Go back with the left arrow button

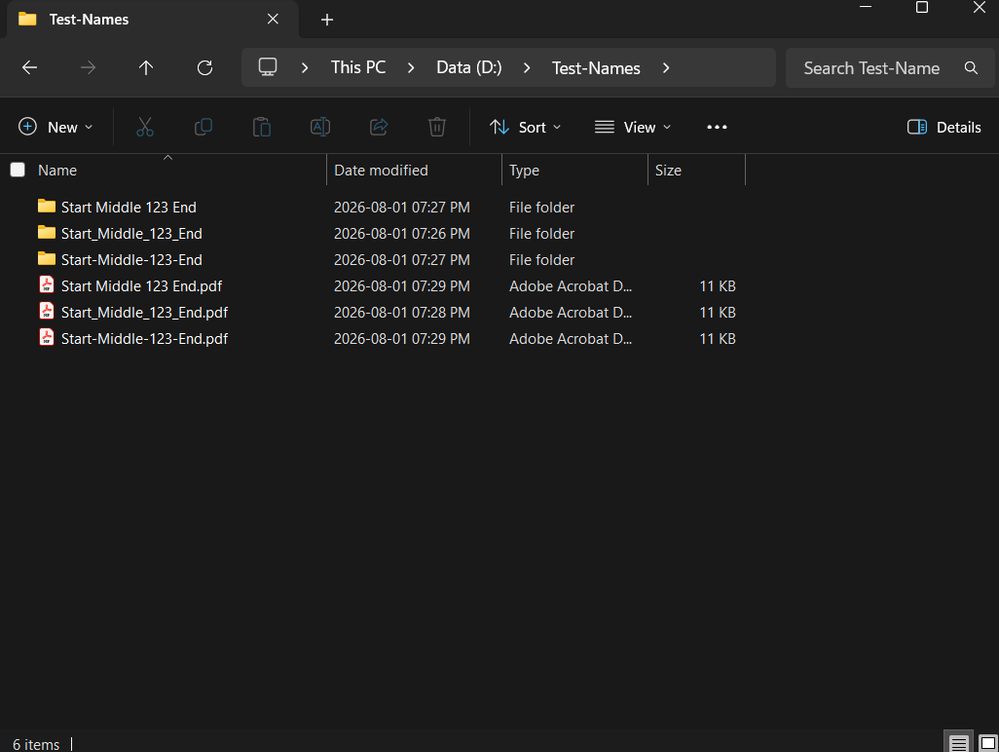(29, 68)
